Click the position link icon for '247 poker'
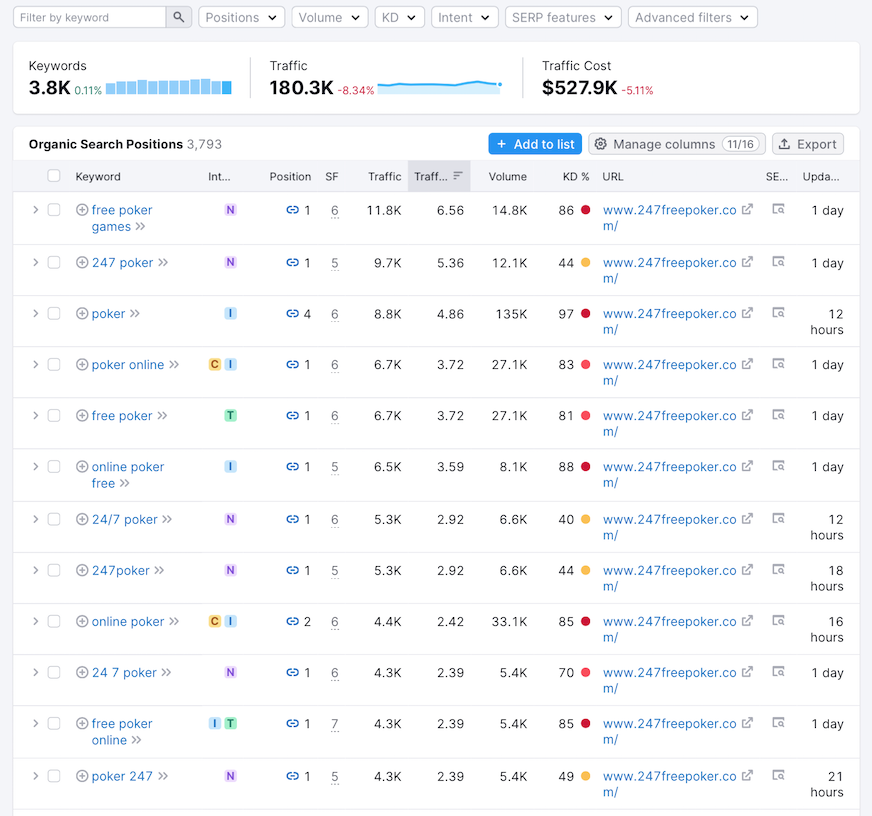872x816 pixels. (291, 263)
